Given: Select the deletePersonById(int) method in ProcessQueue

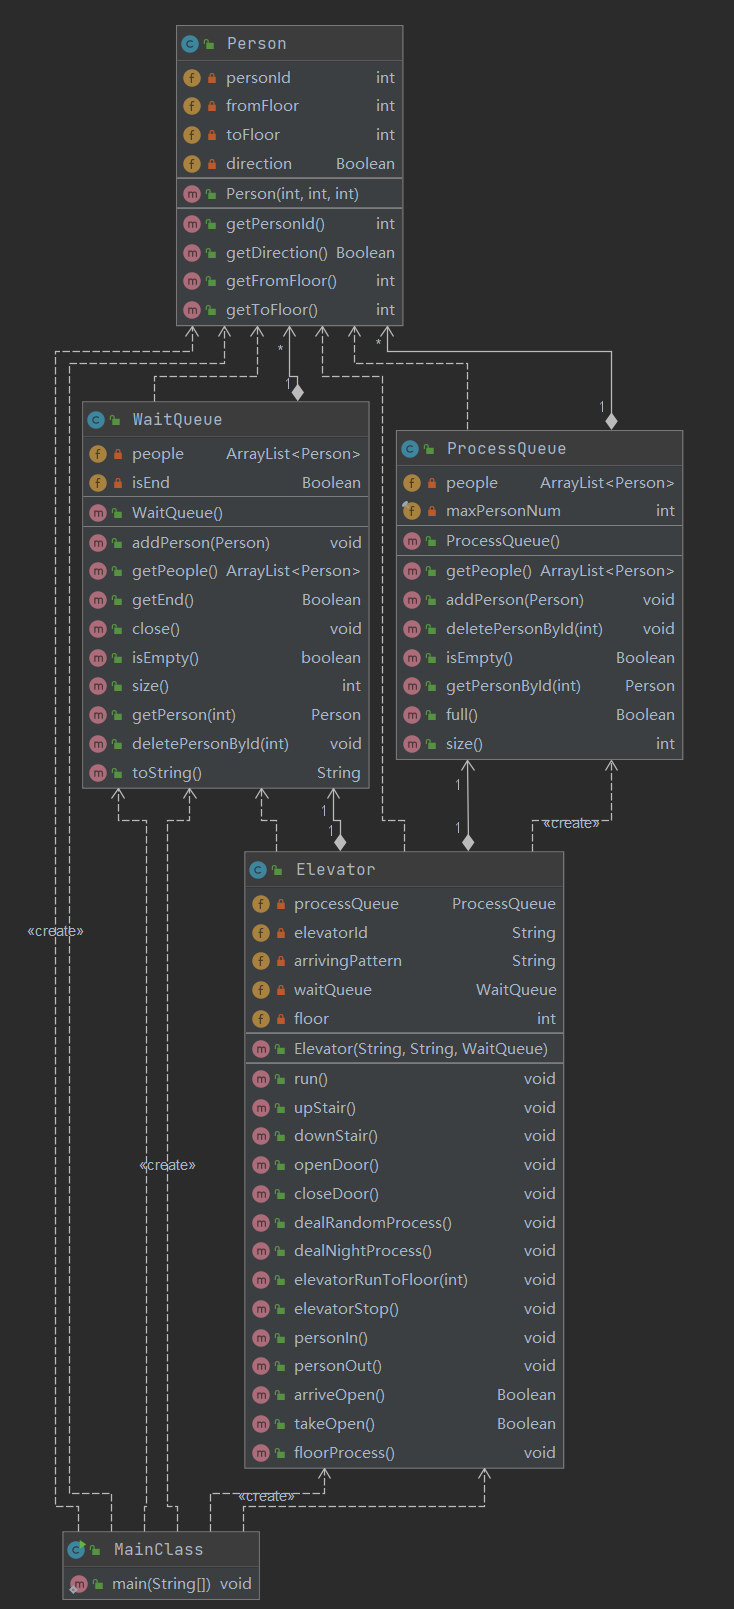Looking at the screenshot, I should tap(524, 629).
